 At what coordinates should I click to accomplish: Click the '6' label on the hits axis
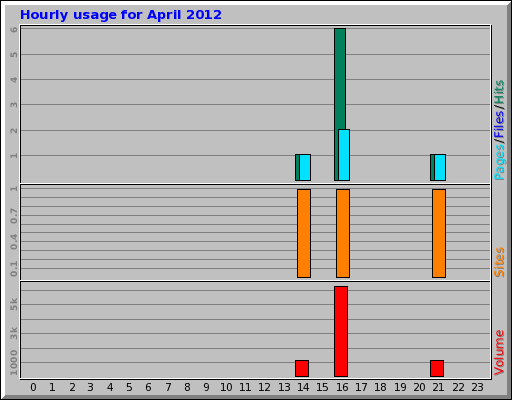(x=14, y=29)
